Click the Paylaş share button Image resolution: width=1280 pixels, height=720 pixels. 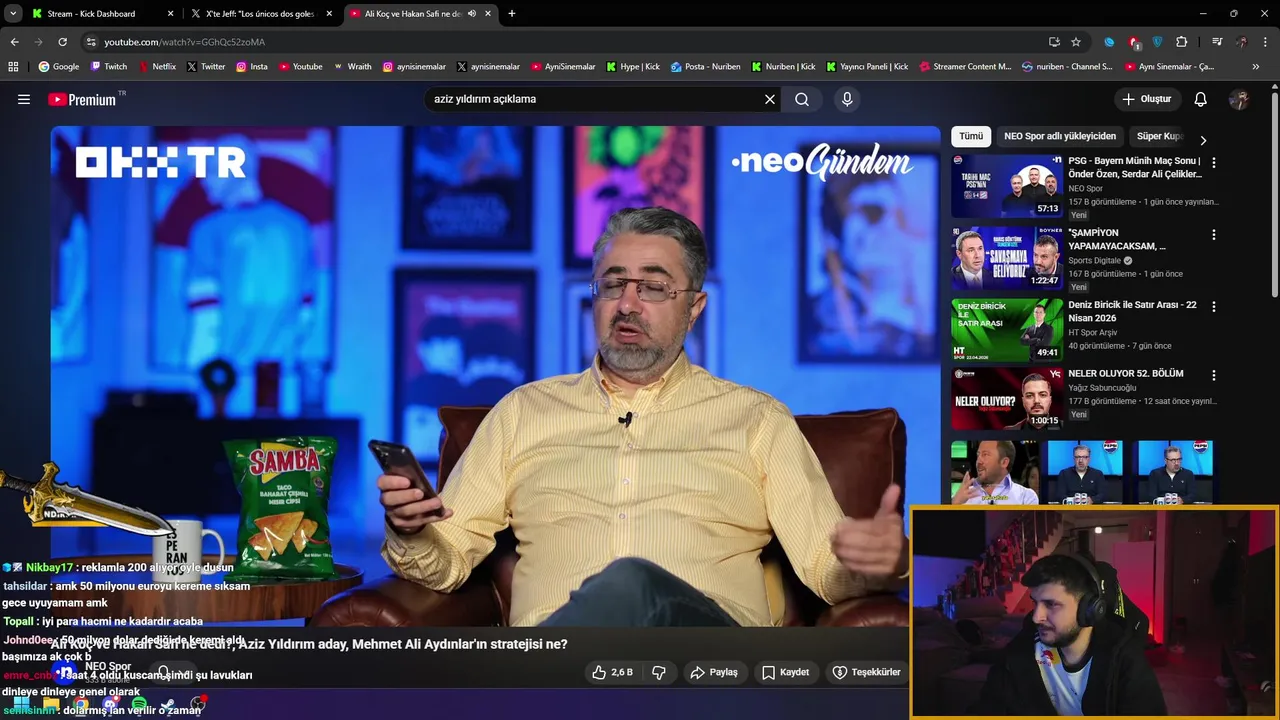click(x=714, y=672)
